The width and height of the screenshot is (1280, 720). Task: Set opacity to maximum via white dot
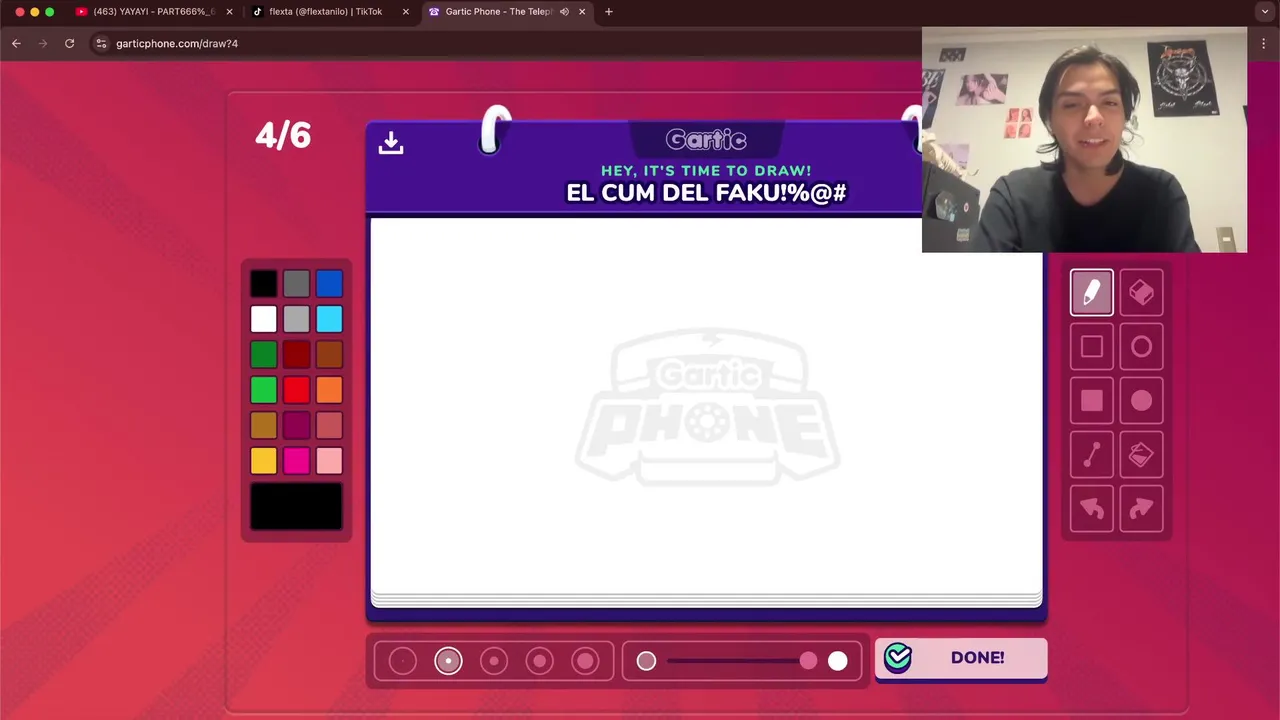(838, 661)
